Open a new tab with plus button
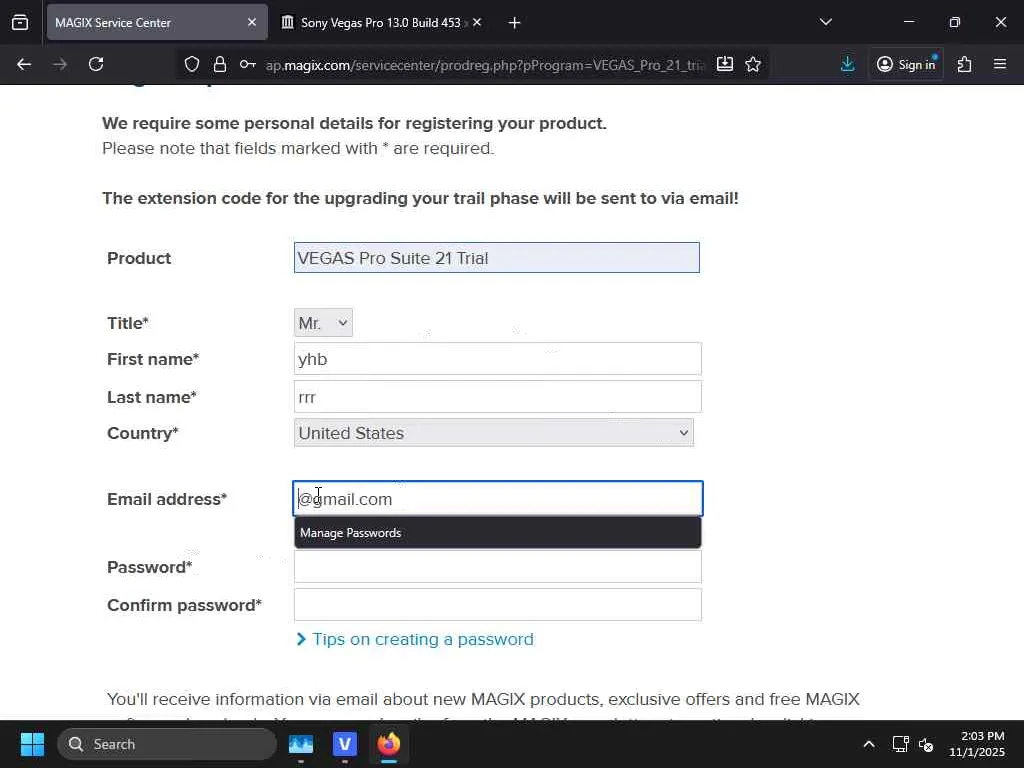The height and width of the screenshot is (768, 1024). click(x=515, y=23)
